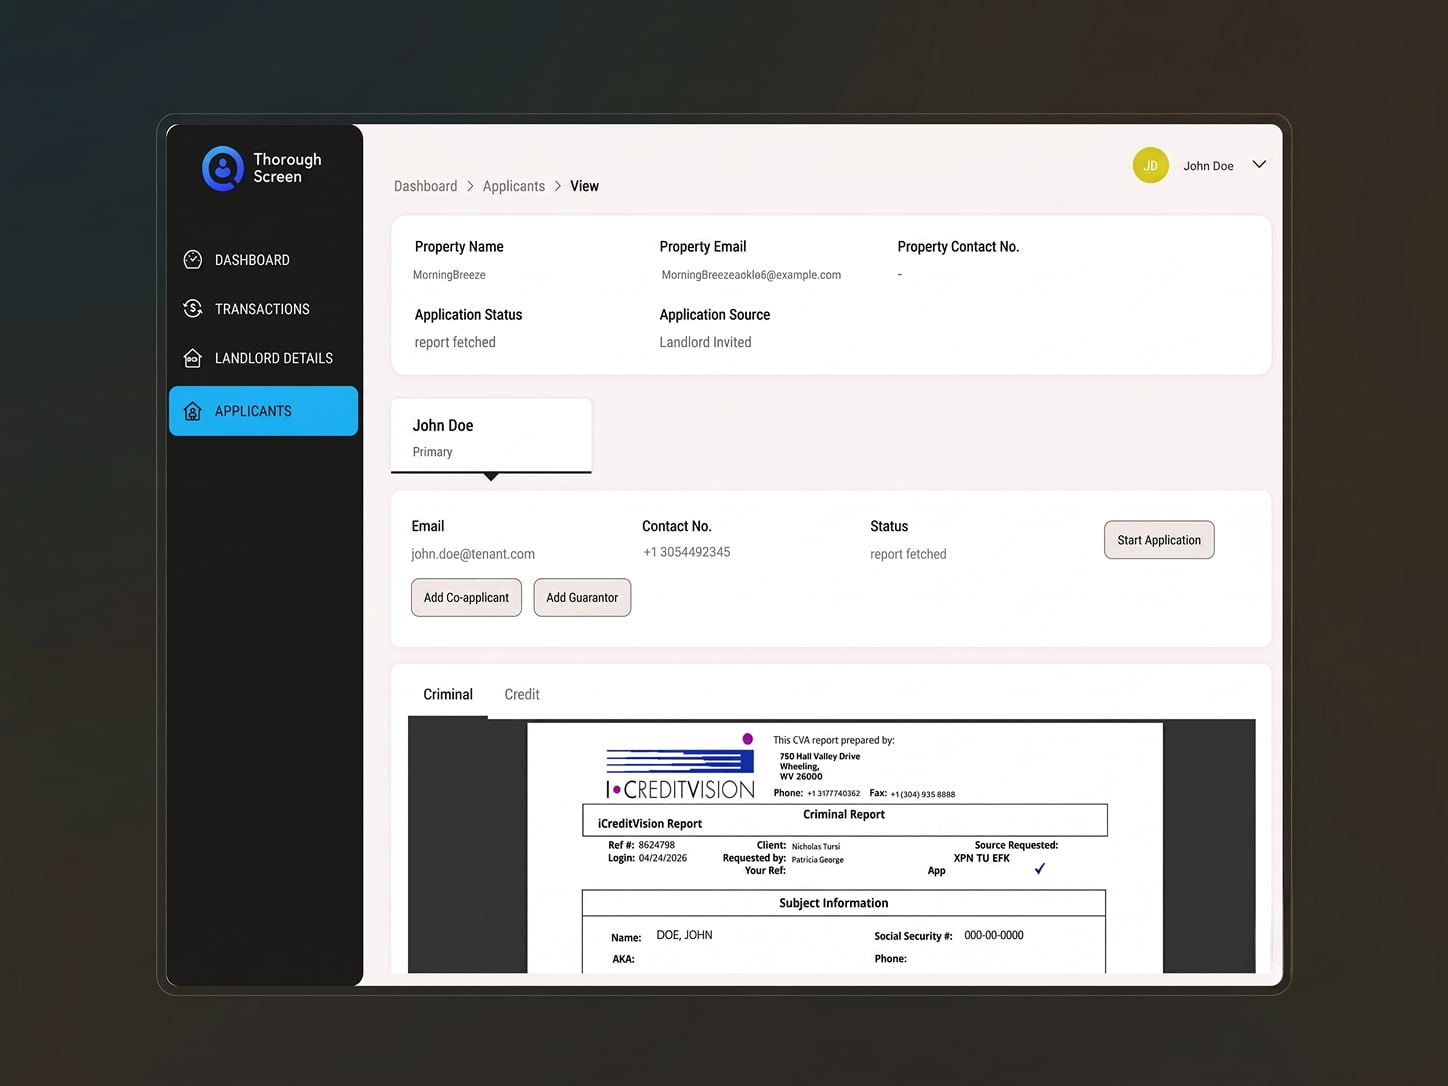Viewport: 1448px width, 1086px height.
Task: Click the +1 3054492345 contact number
Action: point(686,552)
